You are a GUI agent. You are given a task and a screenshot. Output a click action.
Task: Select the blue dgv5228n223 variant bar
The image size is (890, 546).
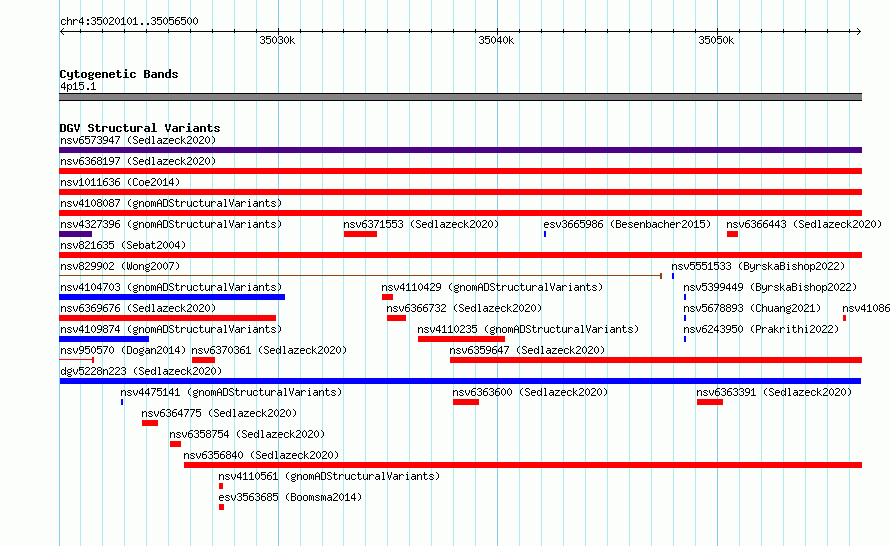[x=460, y=381]
